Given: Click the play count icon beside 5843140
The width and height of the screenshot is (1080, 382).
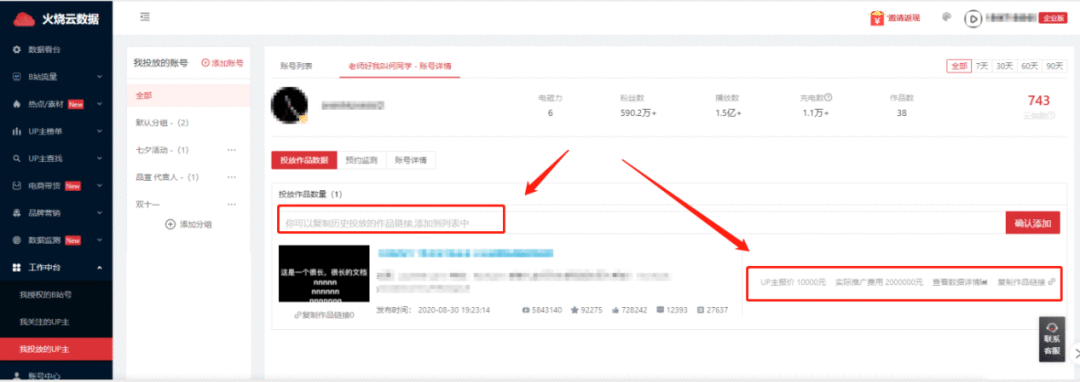Looking at the screenshot, I should pos(526,310).
